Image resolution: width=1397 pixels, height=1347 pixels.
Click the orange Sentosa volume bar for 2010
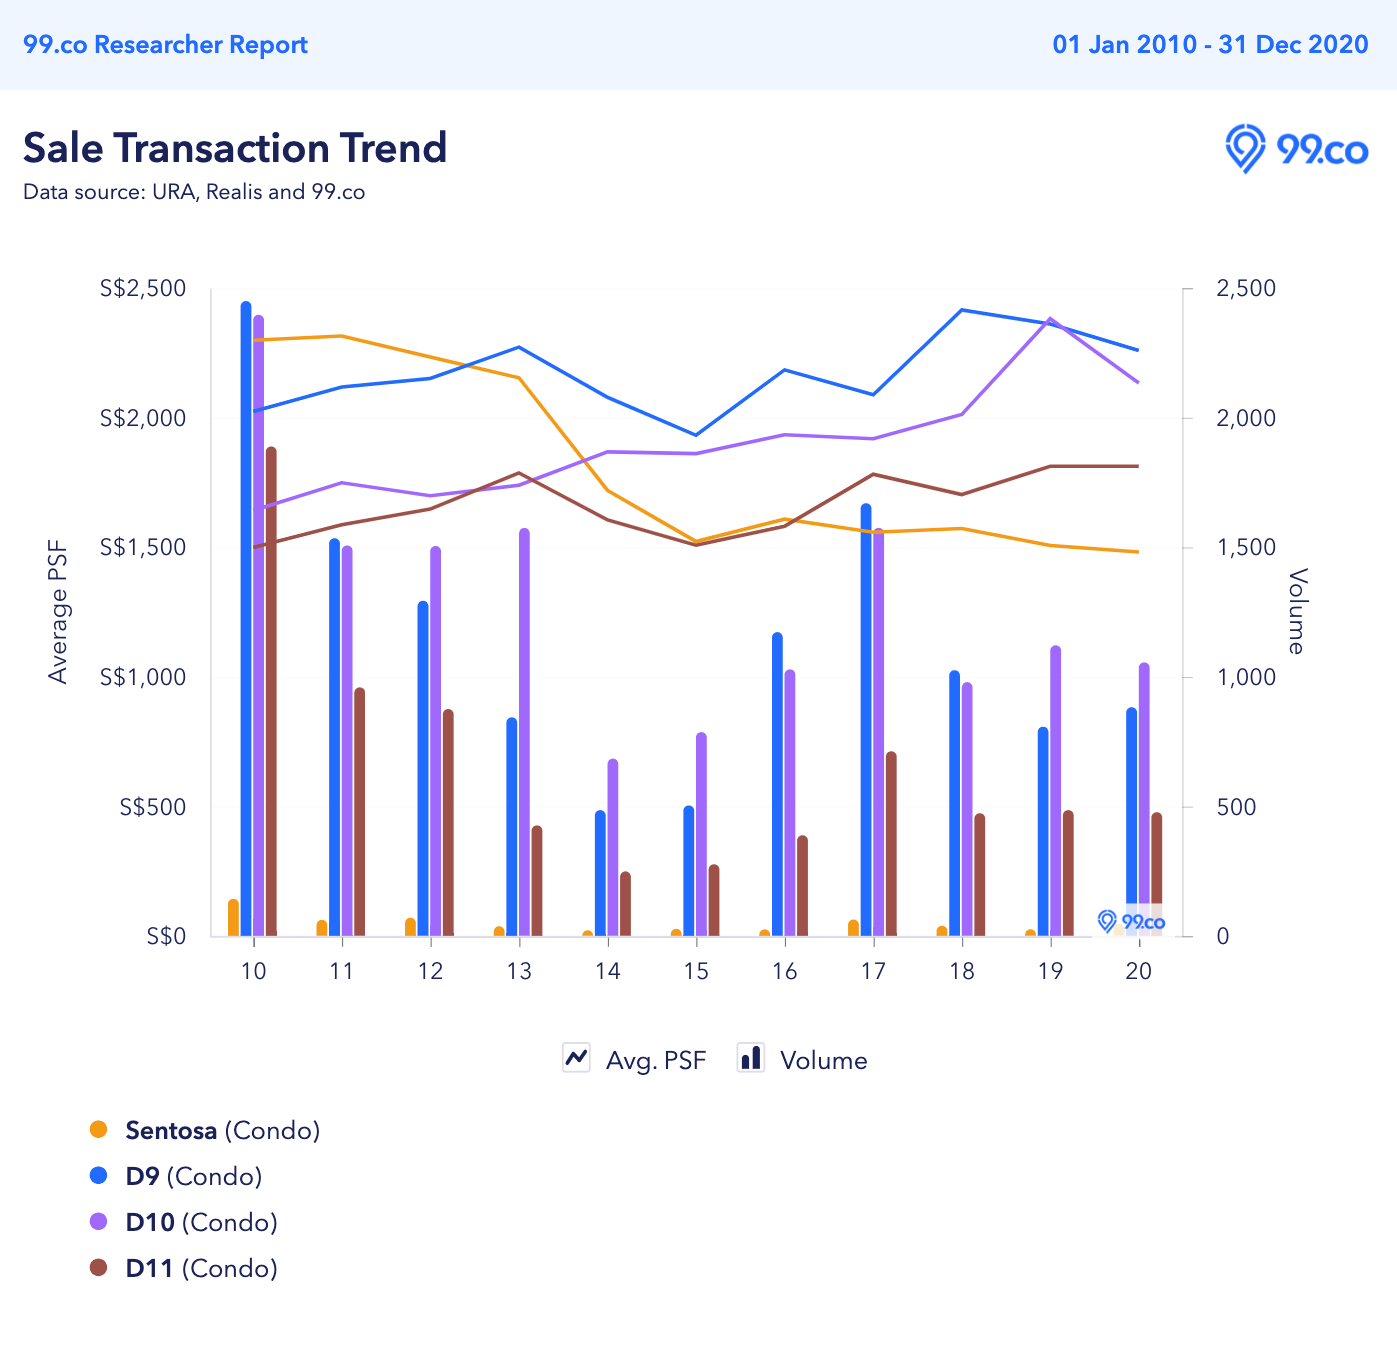tap(233, 918)
